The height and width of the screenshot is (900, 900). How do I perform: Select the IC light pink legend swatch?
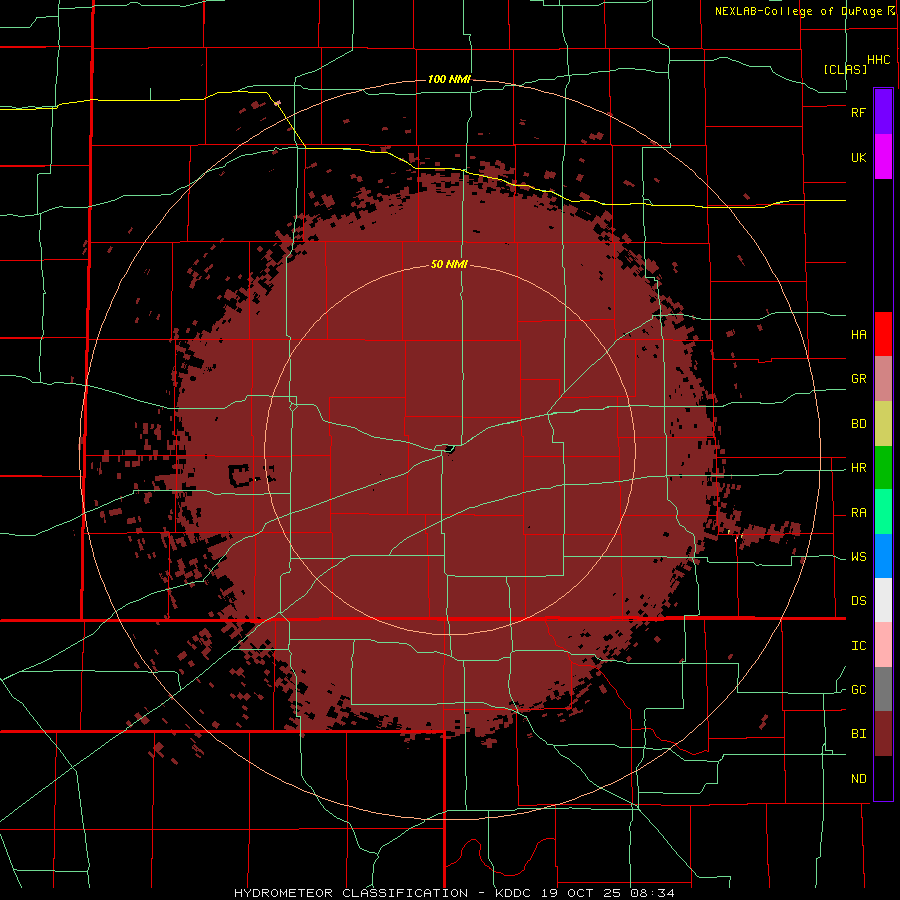coord(883,645)
